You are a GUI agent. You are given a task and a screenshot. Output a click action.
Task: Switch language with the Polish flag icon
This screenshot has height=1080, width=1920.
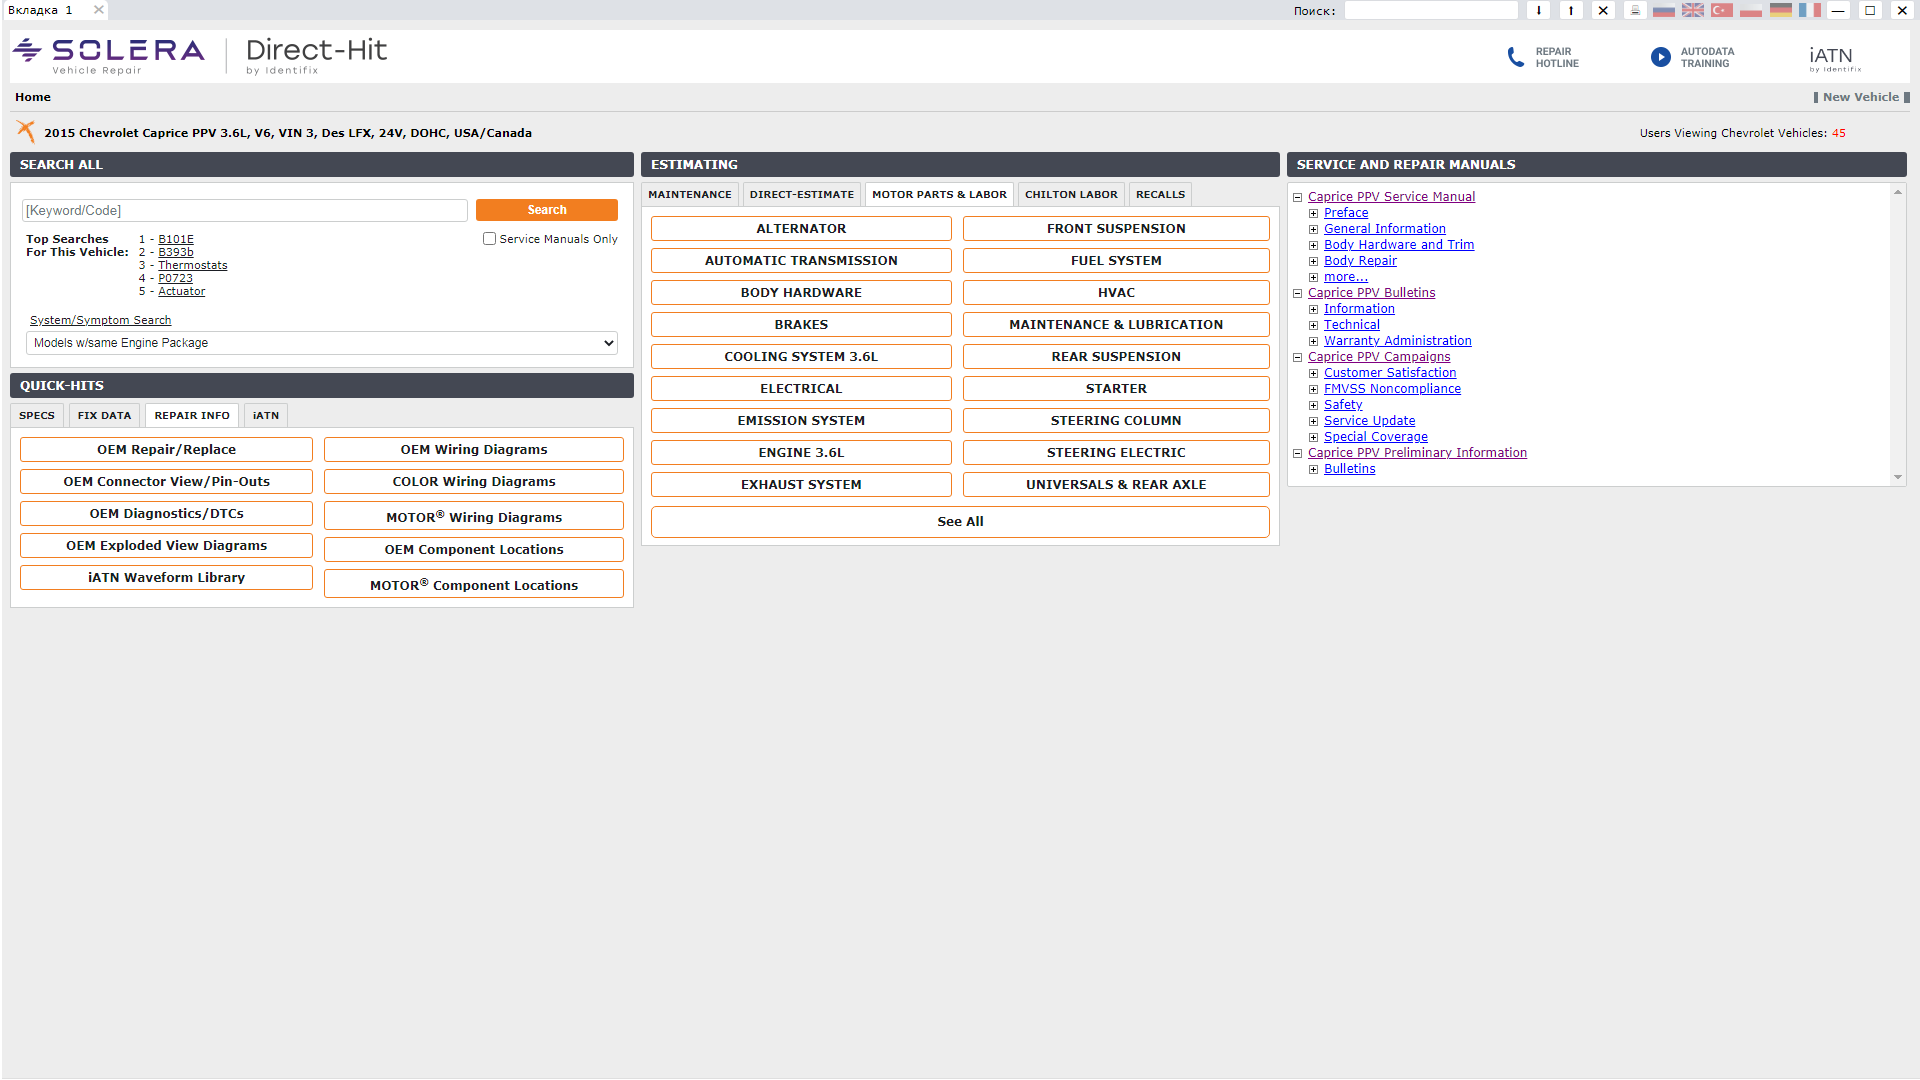tap(1751, 10)
